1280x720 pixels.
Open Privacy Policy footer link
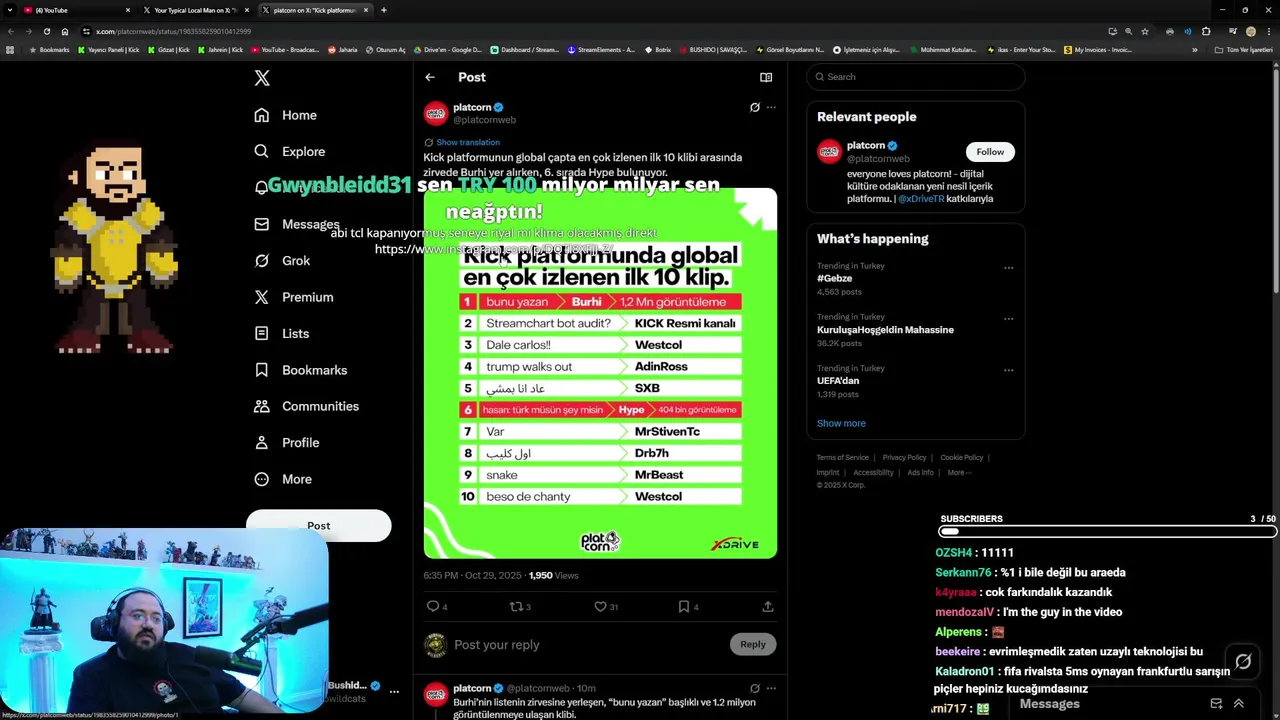[x=904, y=458]
